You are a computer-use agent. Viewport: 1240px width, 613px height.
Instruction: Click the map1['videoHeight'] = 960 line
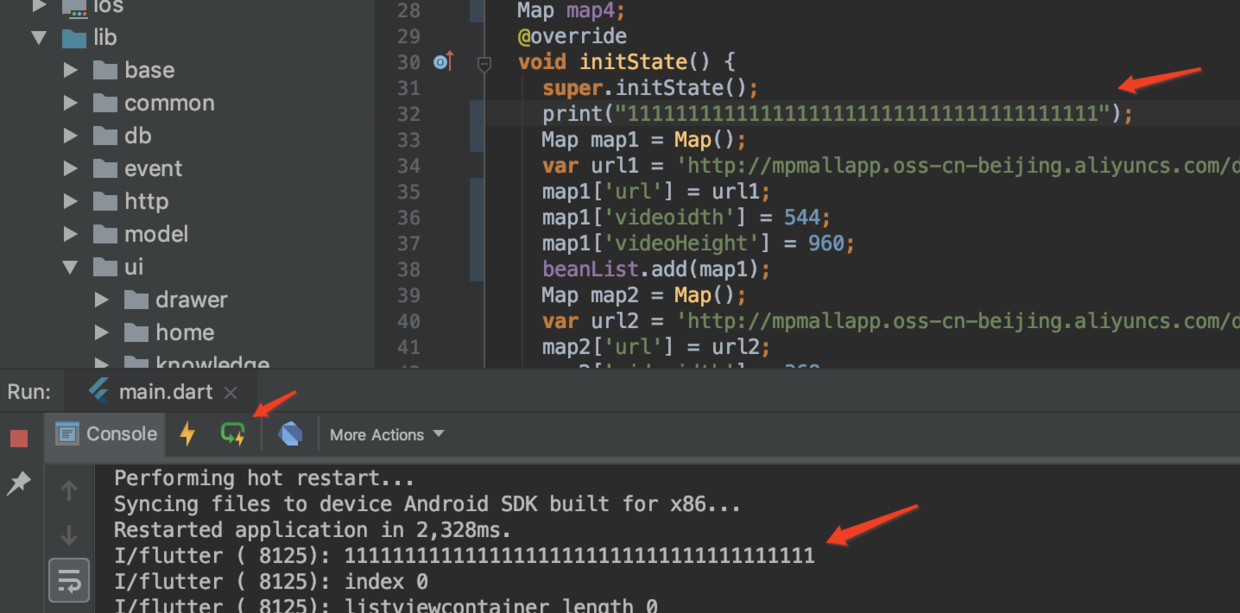click(x=698, y=243)
